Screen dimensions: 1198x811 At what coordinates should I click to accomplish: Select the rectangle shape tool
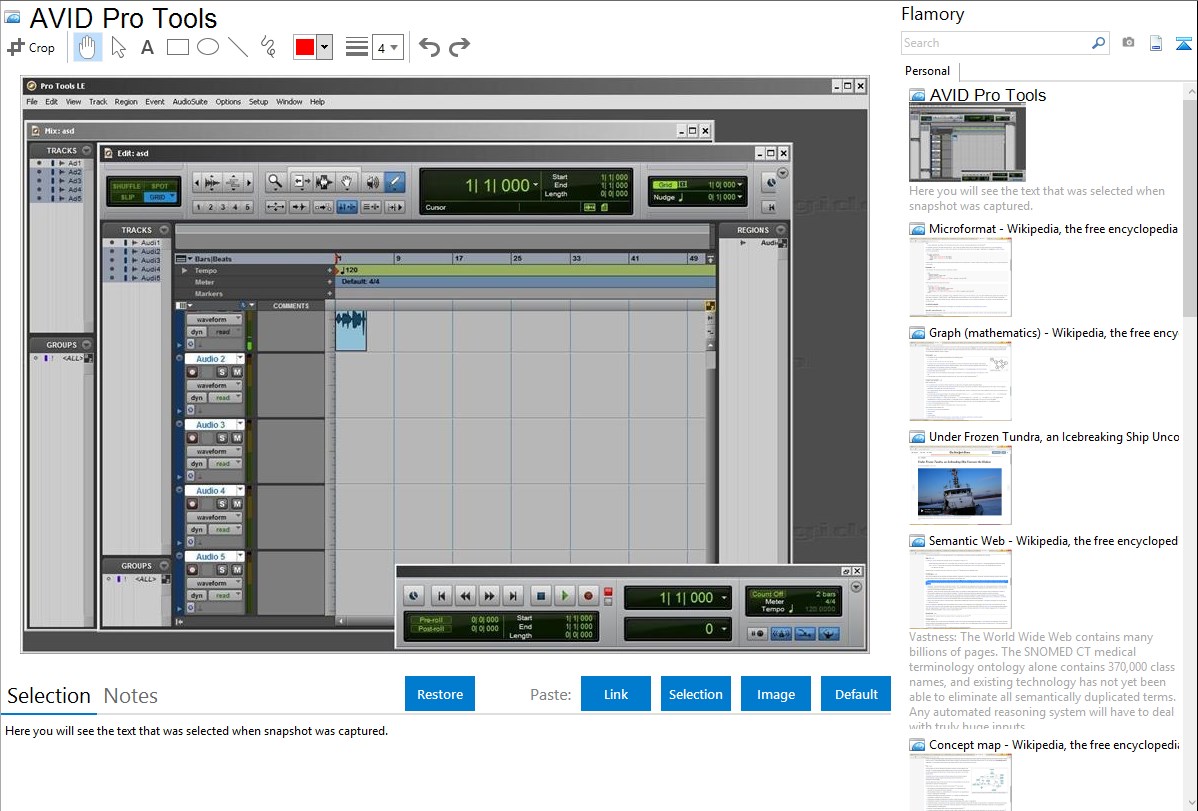tap(177, 47)
